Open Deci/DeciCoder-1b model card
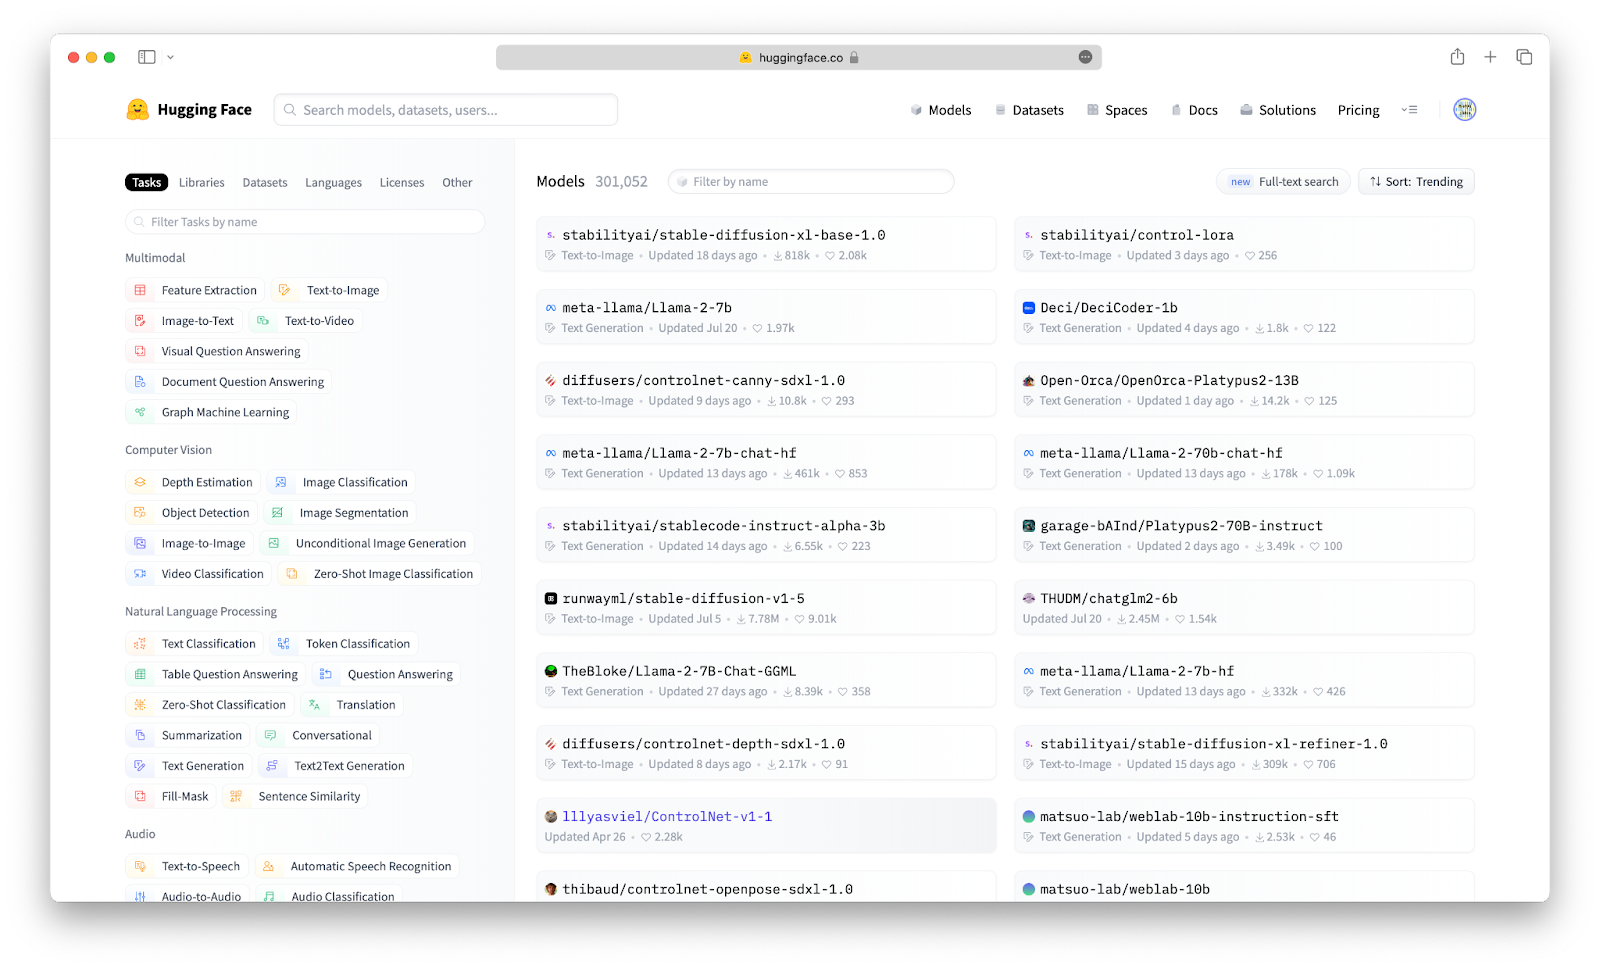Viewport: 1600px width, 968px height. coord(1244,317)
